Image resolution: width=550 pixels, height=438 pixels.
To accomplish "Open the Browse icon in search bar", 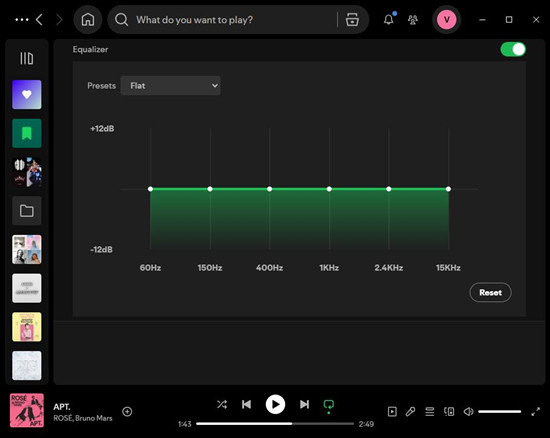I will [352, 20].
